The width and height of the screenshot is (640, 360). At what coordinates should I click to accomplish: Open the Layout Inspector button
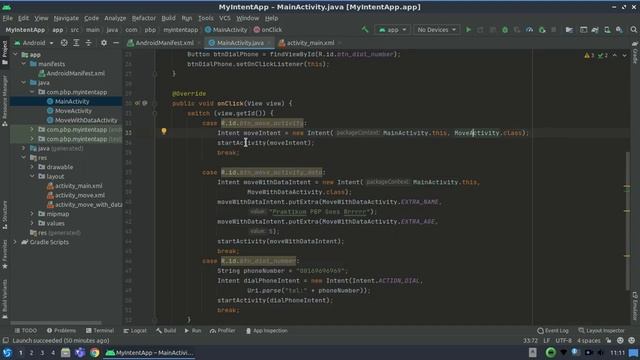coord(602,331)
